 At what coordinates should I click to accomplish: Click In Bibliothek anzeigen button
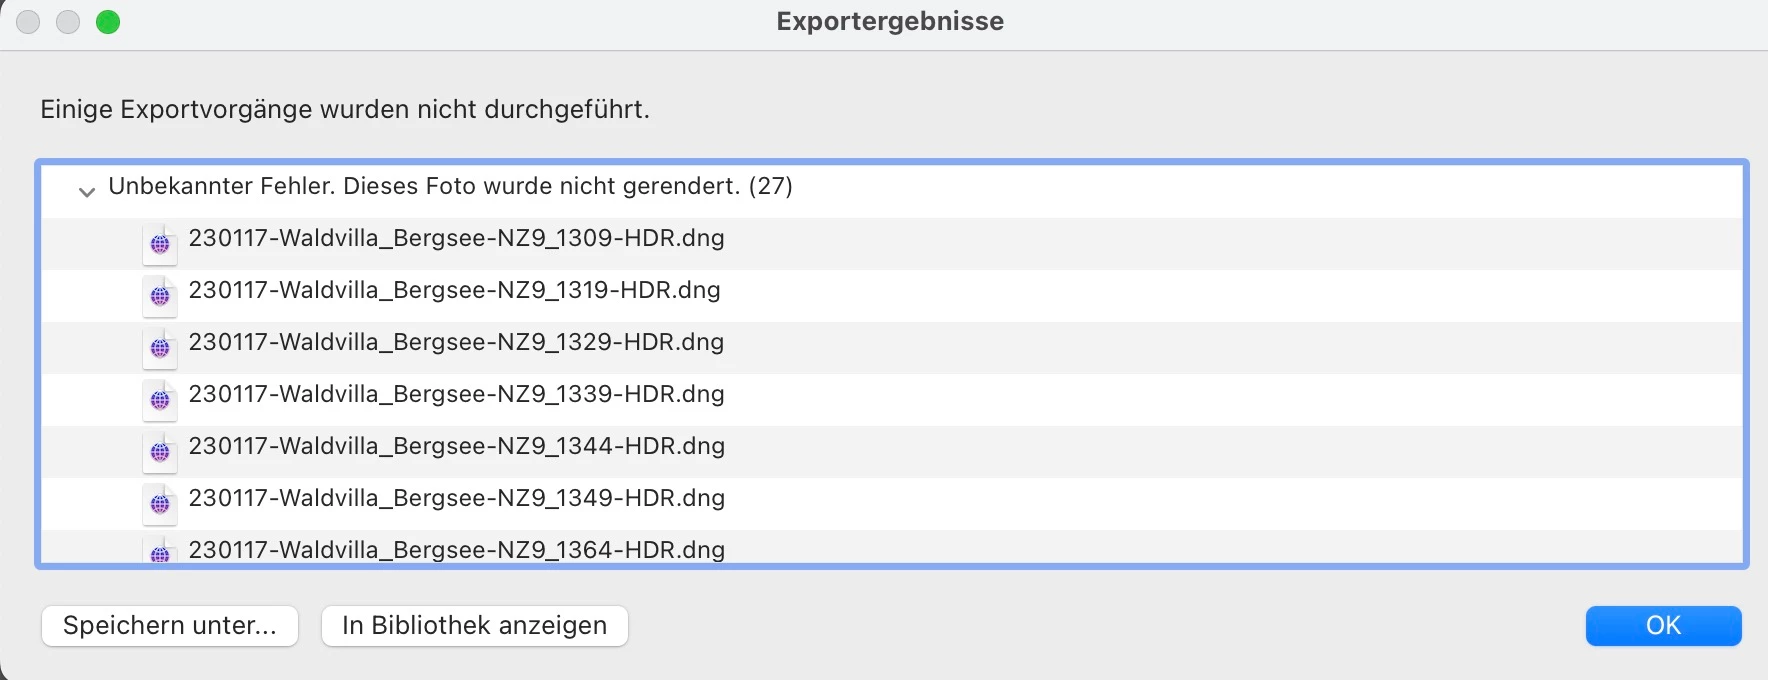click(x=475, y=626)
